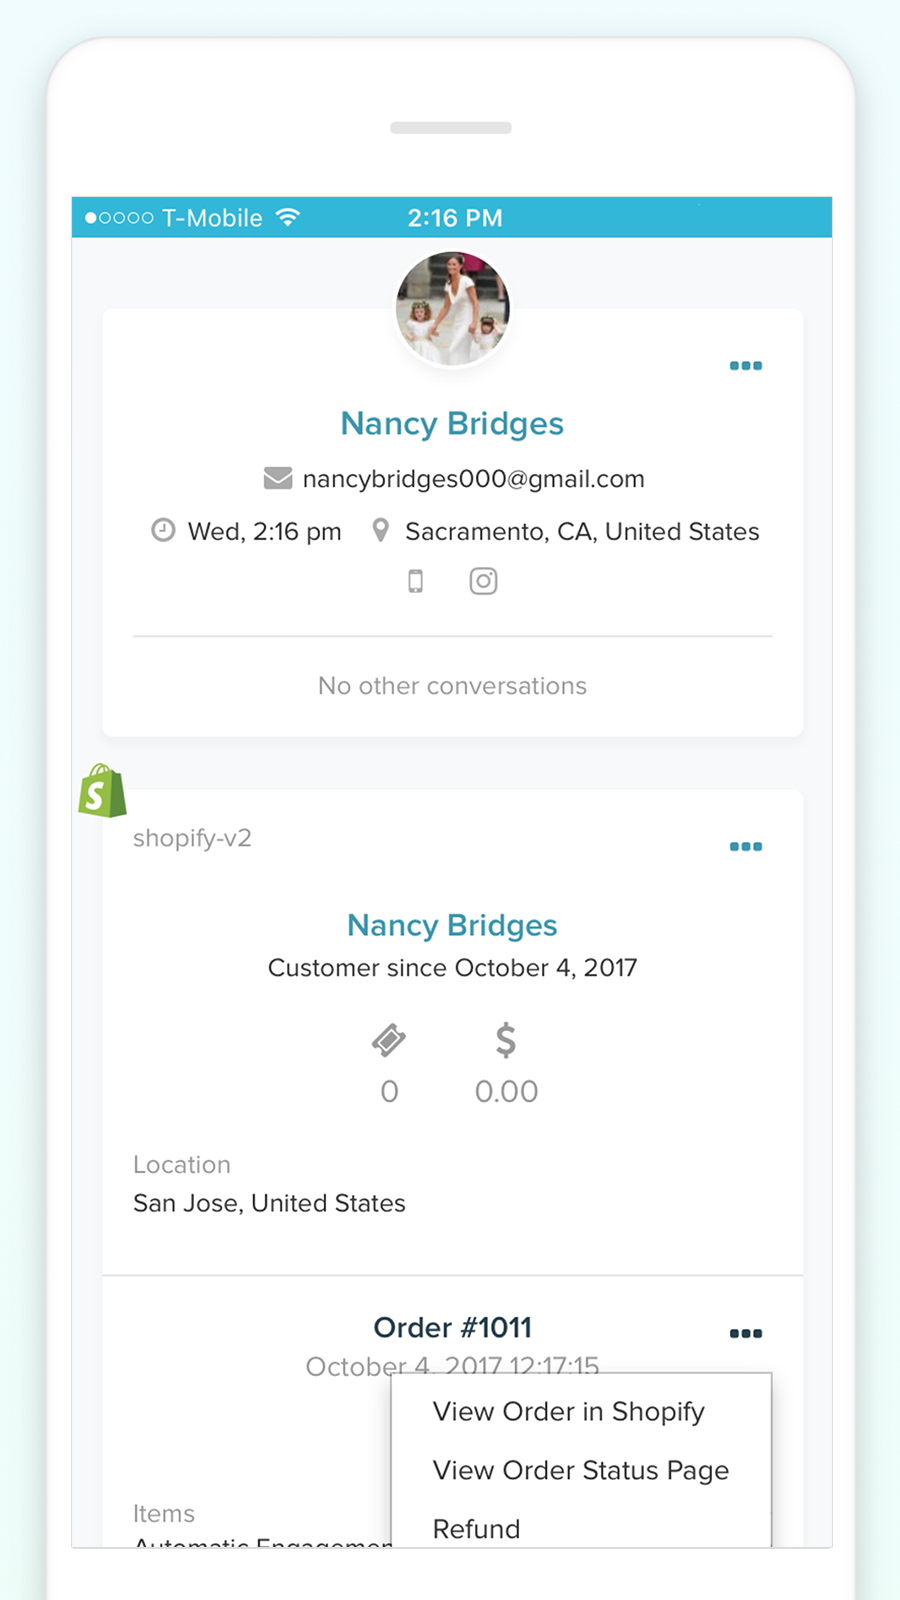
Task: Click the Order #1011 heading
Action: point(452,1328)
